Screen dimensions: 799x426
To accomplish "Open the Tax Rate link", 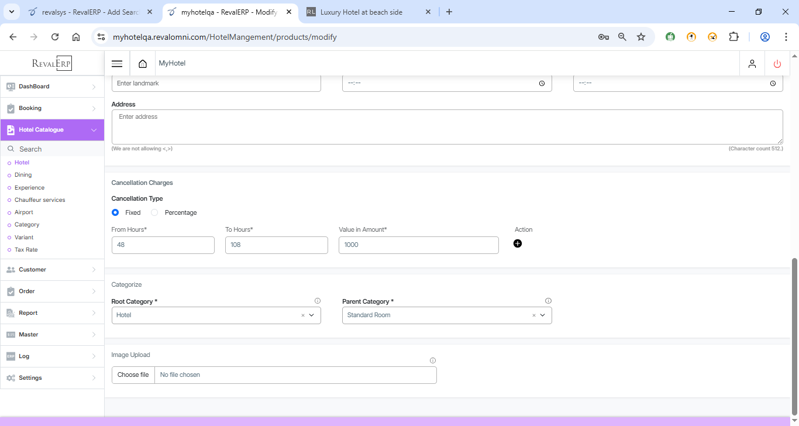I will 26,250.
